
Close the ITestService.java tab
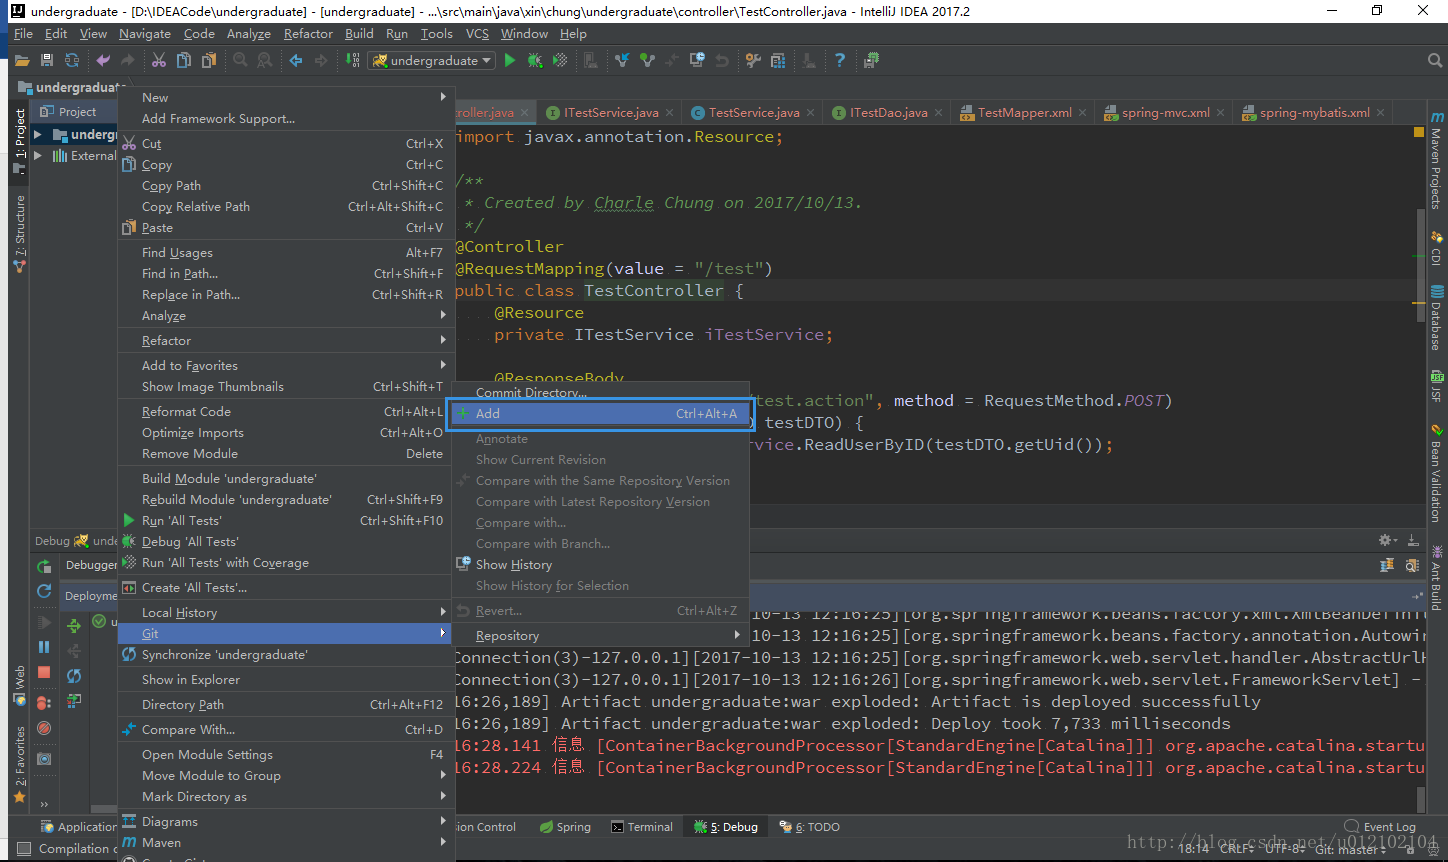pos(670,113)
